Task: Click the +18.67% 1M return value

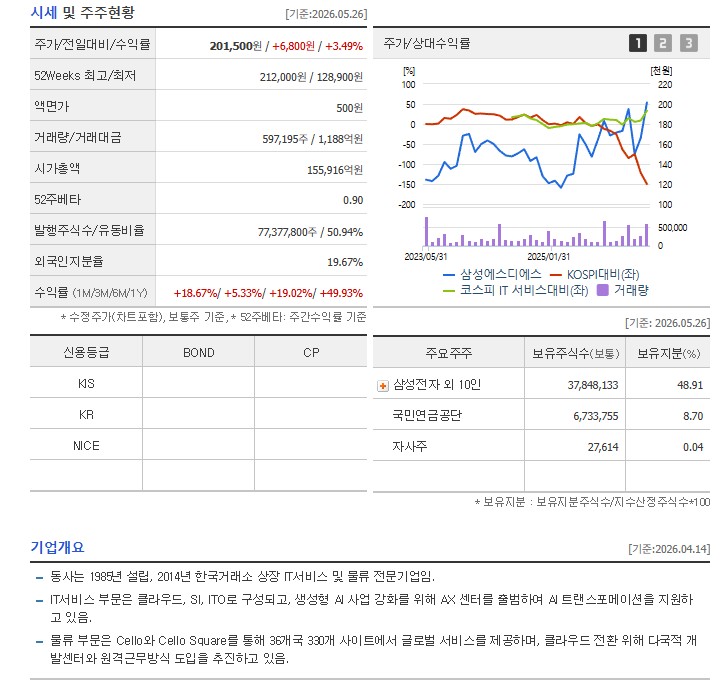Action: coord(195,294)
